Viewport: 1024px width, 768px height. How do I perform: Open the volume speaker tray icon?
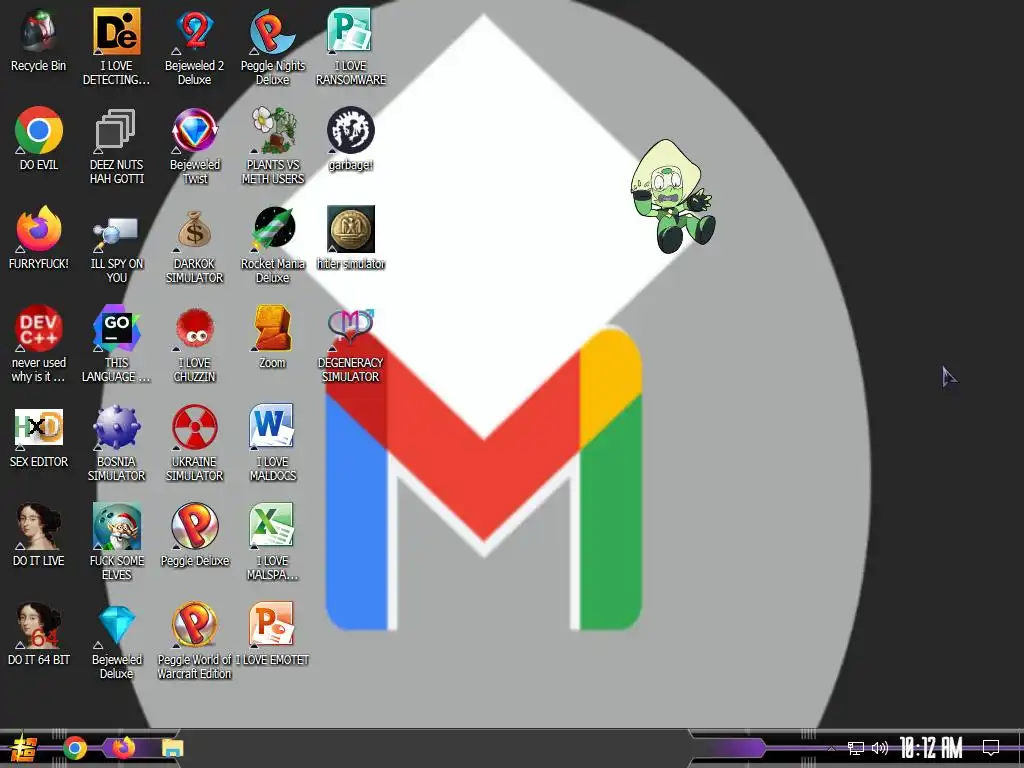click(x=880, y=748)
